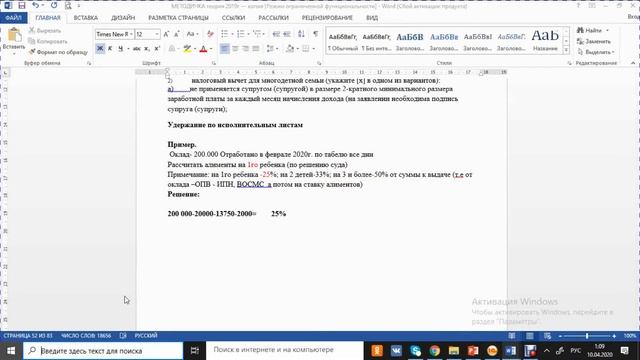
Task: Create a bulleted list
Action: (224, 34)
